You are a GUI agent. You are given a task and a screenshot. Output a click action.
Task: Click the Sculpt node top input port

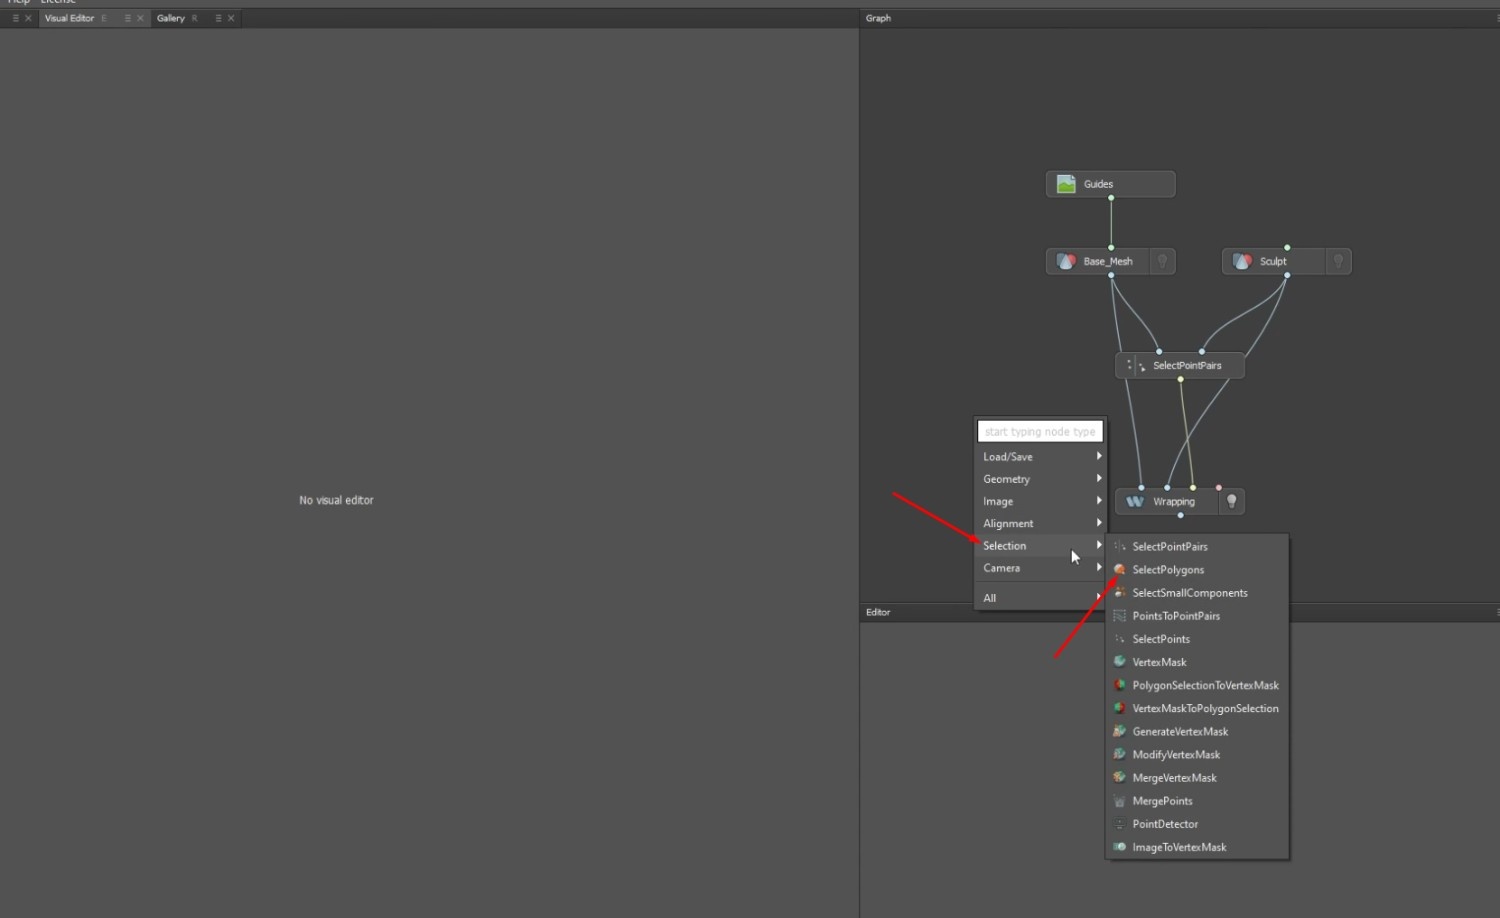(x=1287, y=247)
